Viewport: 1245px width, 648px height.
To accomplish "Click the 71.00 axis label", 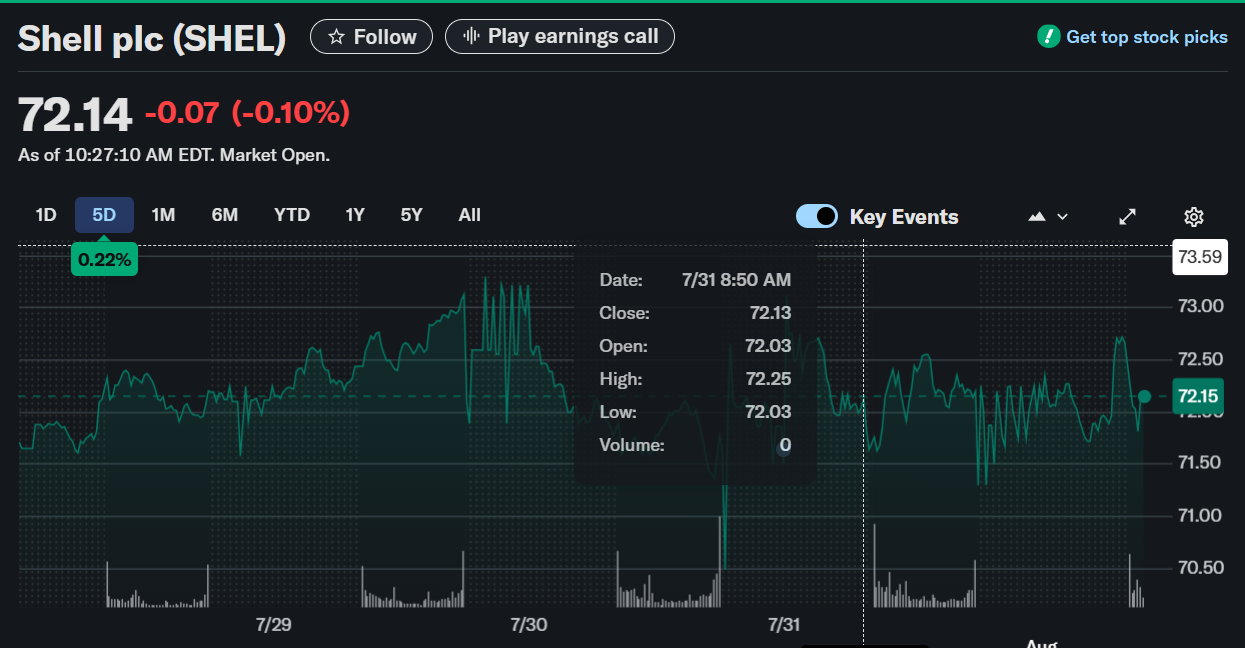I will 1199,516.
